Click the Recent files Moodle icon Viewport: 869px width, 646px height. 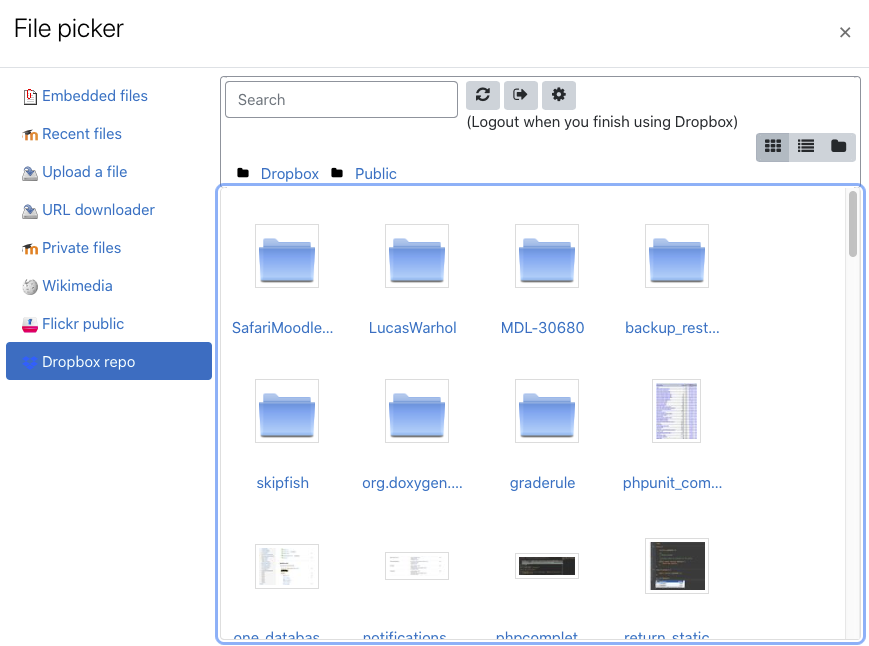tap(30, 135)
